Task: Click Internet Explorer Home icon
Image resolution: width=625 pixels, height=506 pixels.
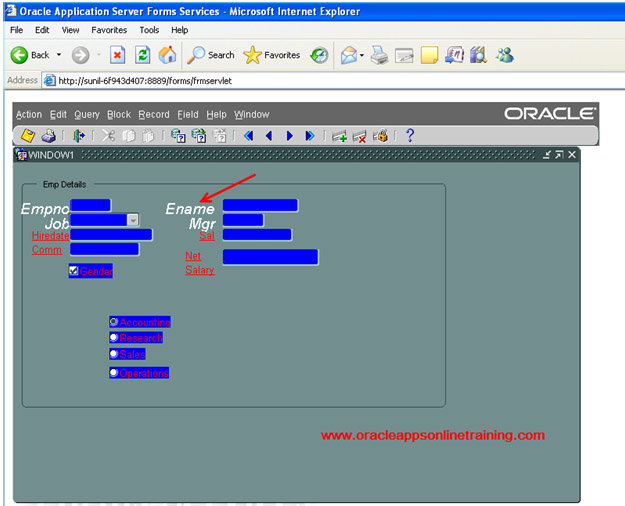Action: click(x=167, y=55)
